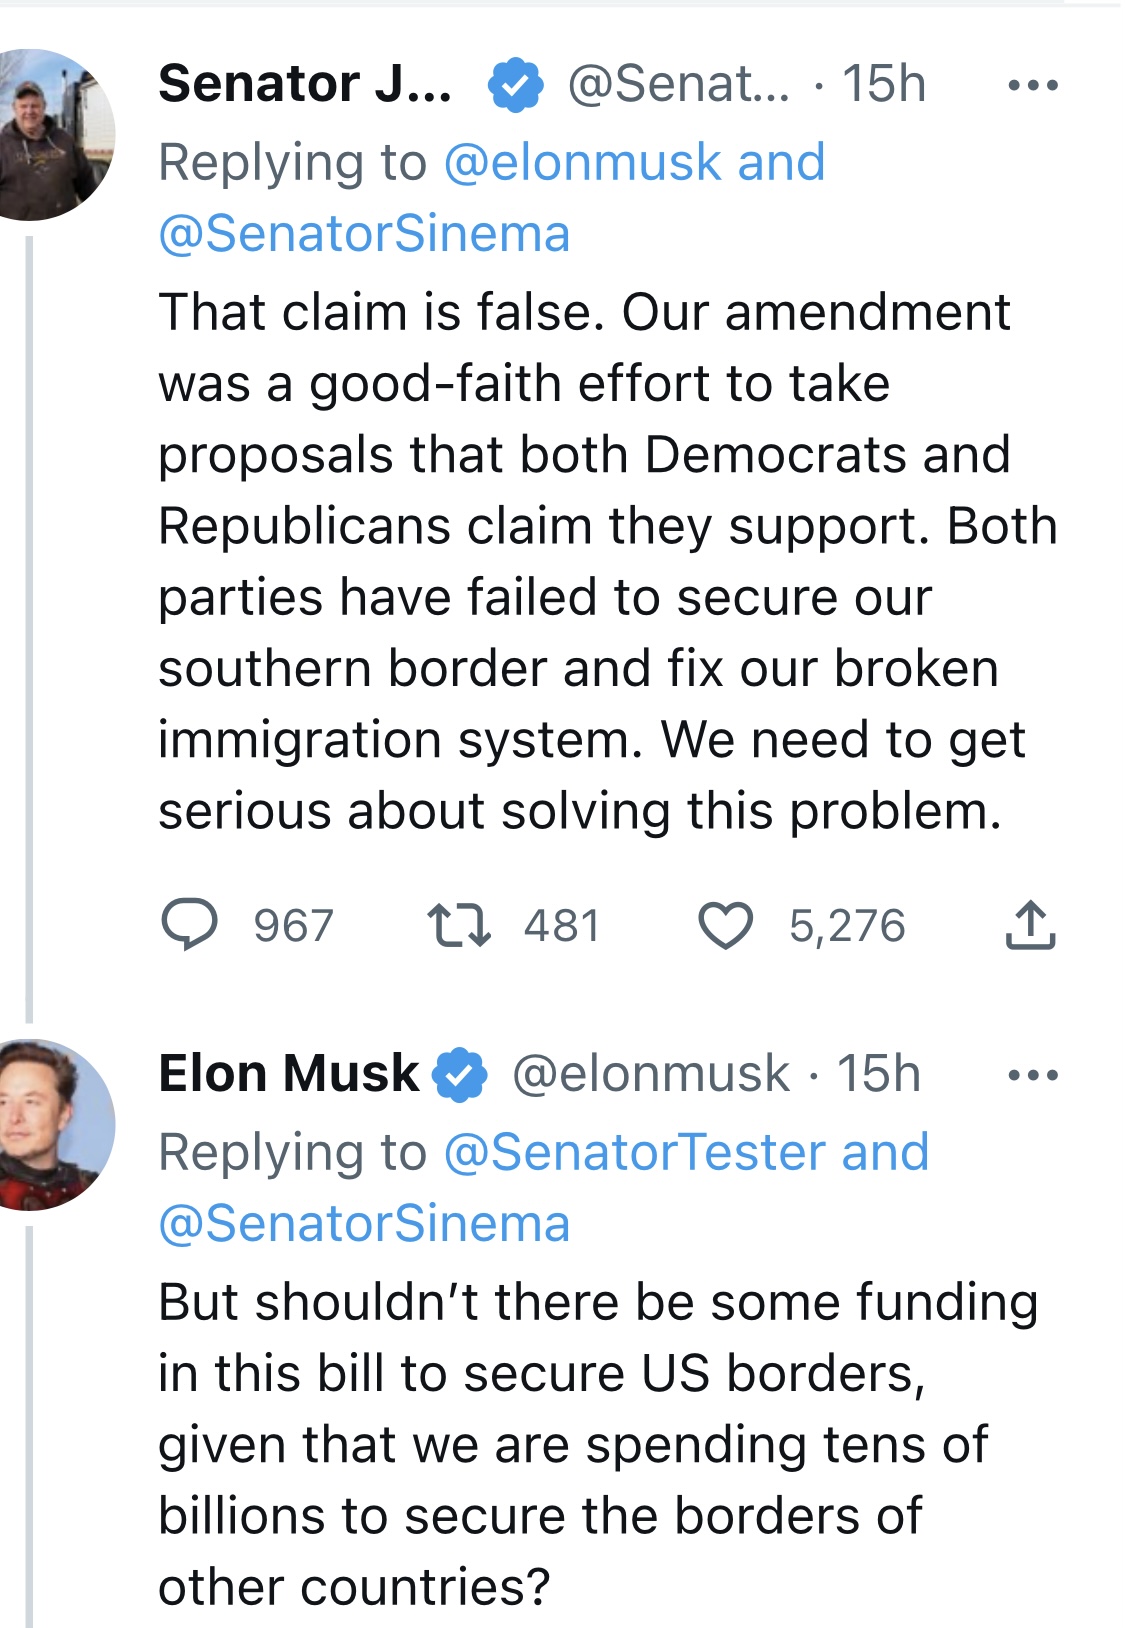Open the first @SenatorSinema mention link
1125x1628 pixels.
[x=364, y=235]
